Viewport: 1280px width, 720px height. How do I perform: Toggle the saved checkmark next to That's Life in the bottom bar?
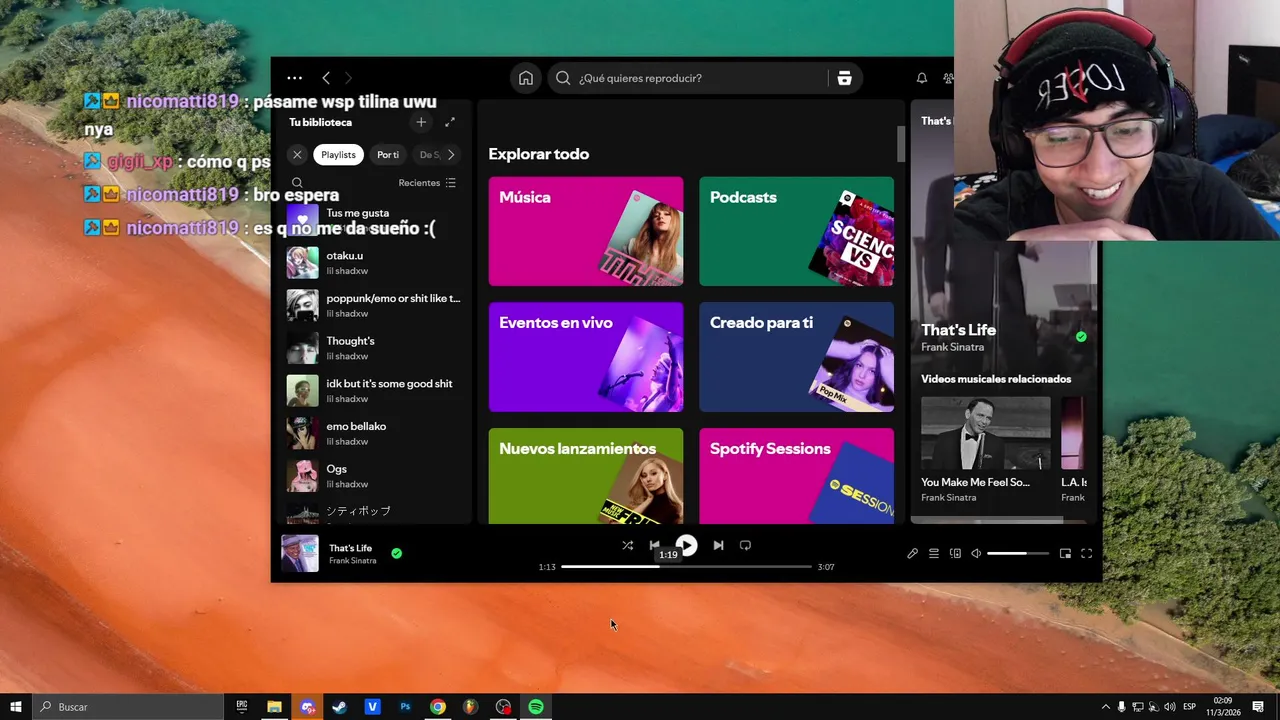[397, 553]
